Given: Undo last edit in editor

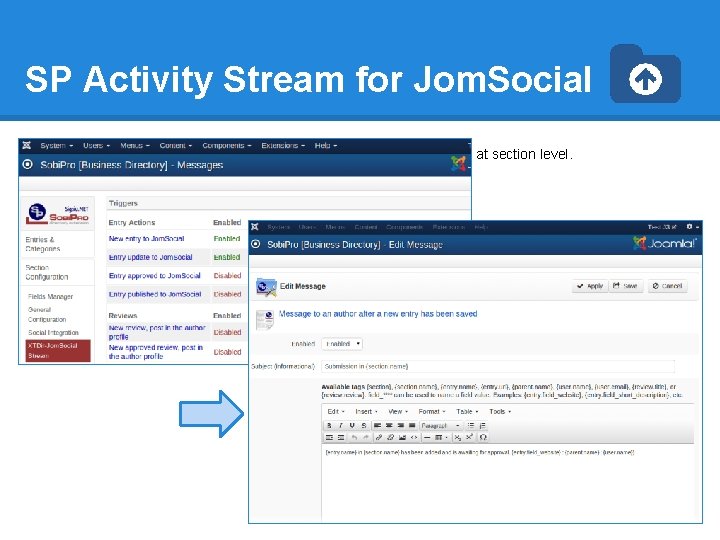Looking at the screenshot, I should pos(354,437).
